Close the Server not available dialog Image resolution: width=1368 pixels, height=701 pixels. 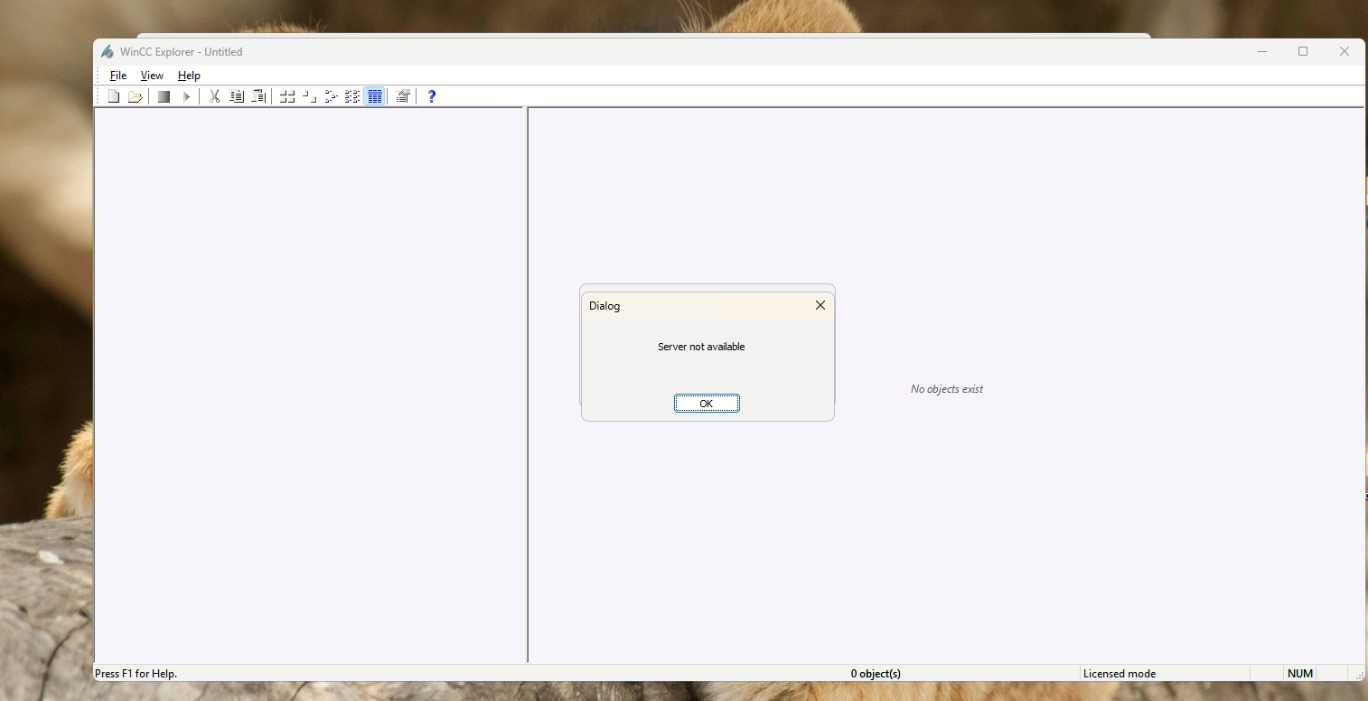(x=820, y=305)
